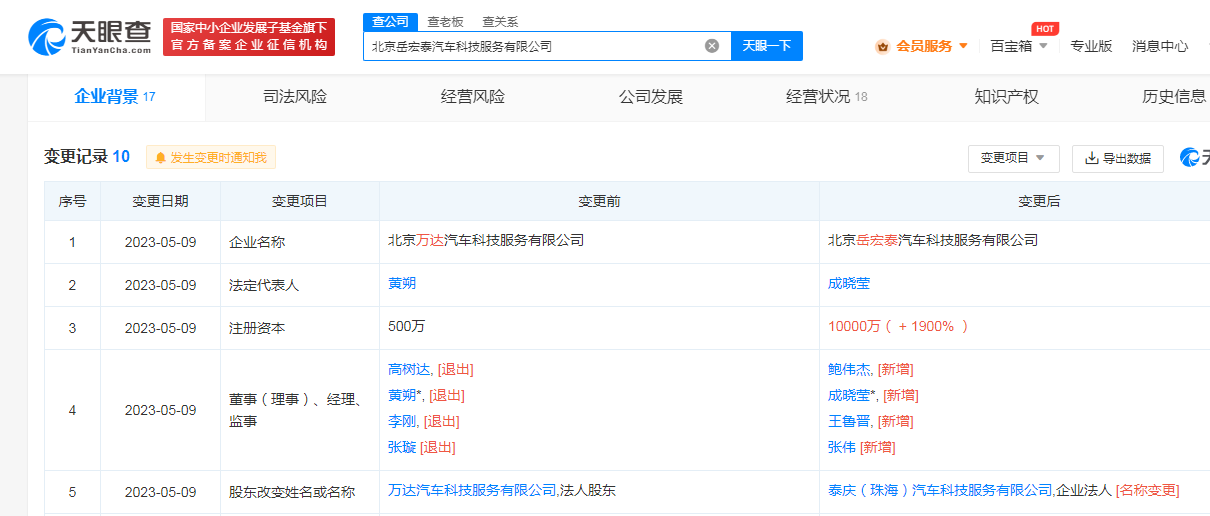
Task: Click the official credit agency red banner
Action: [249, 37]
